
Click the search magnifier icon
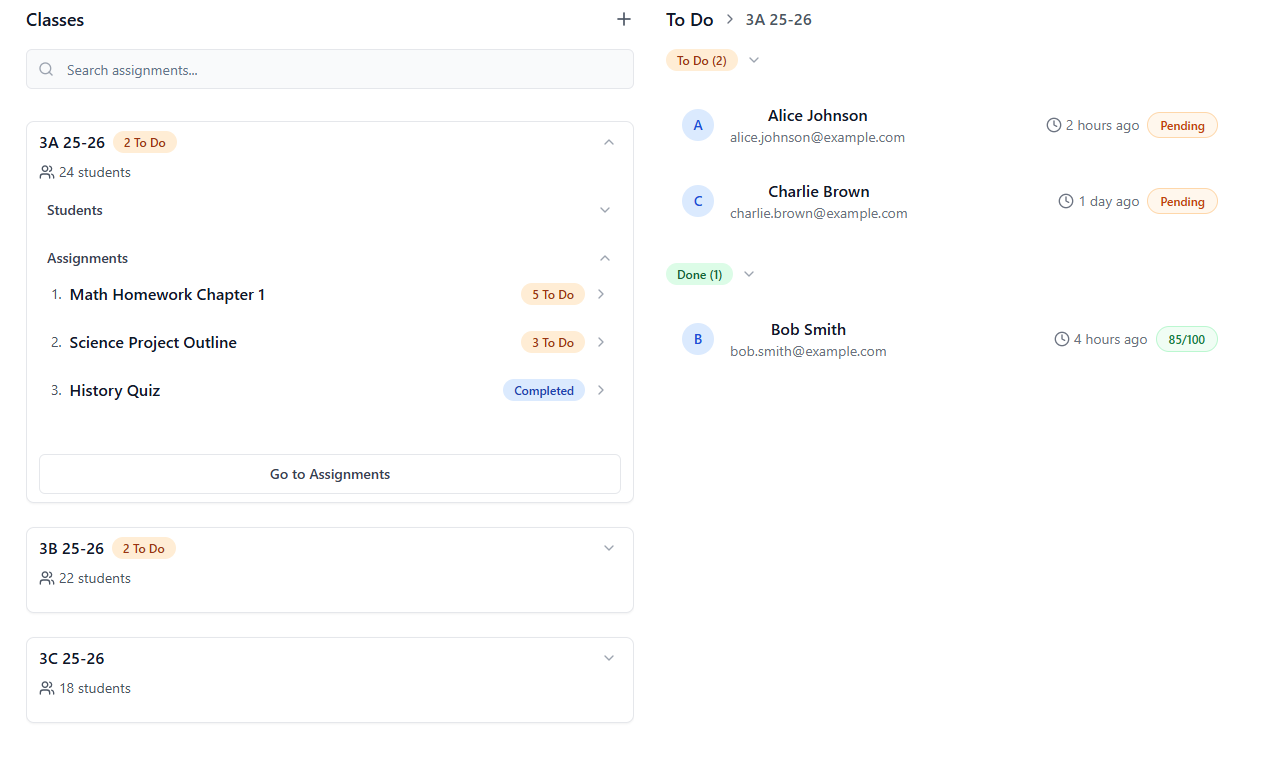click(x=46, y=69)
